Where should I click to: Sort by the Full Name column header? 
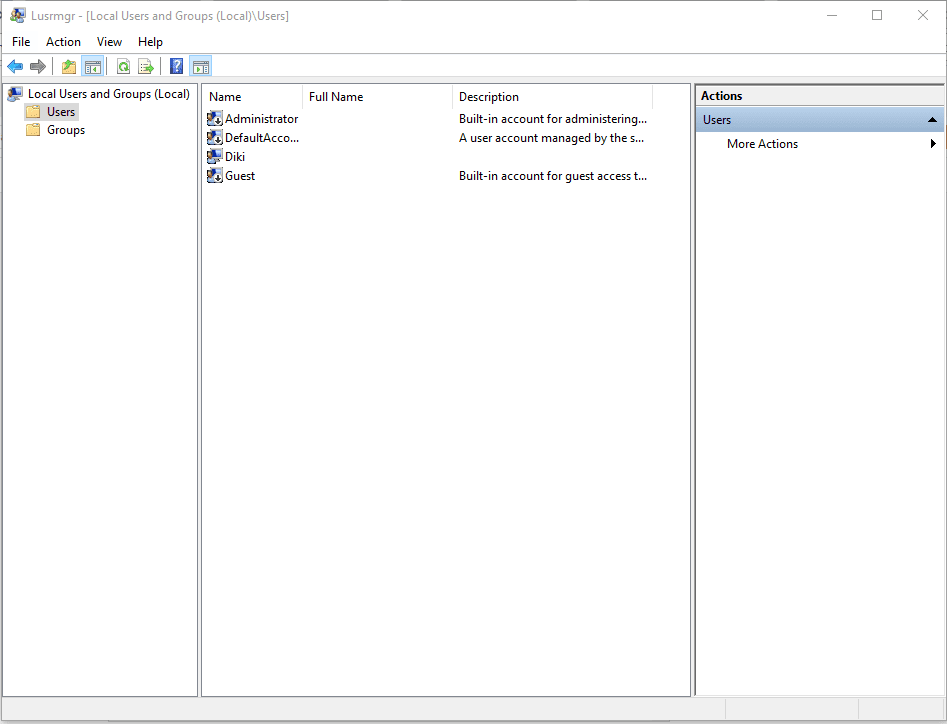pos(377,97)
